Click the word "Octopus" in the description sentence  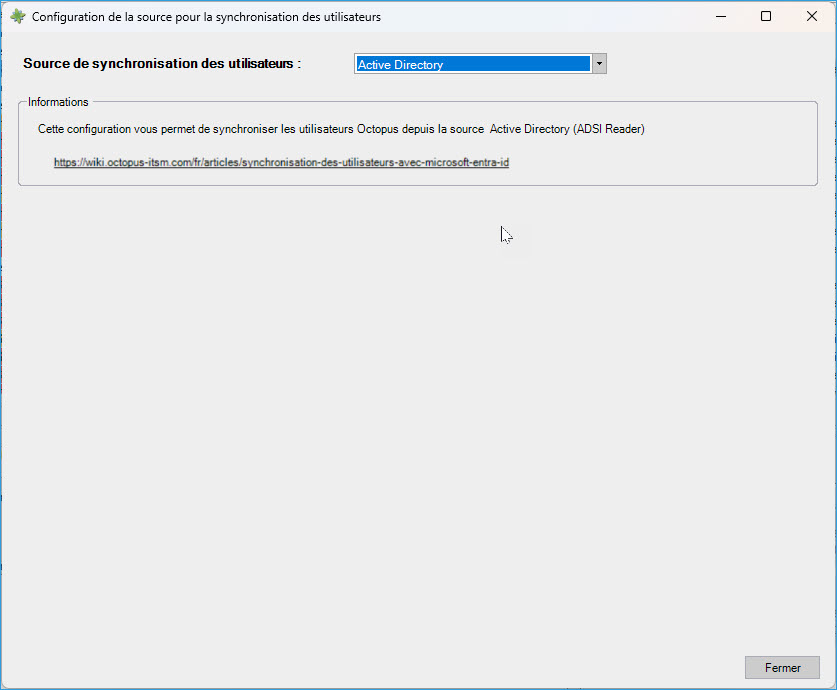pyautogui.click(x=377, y=129)
